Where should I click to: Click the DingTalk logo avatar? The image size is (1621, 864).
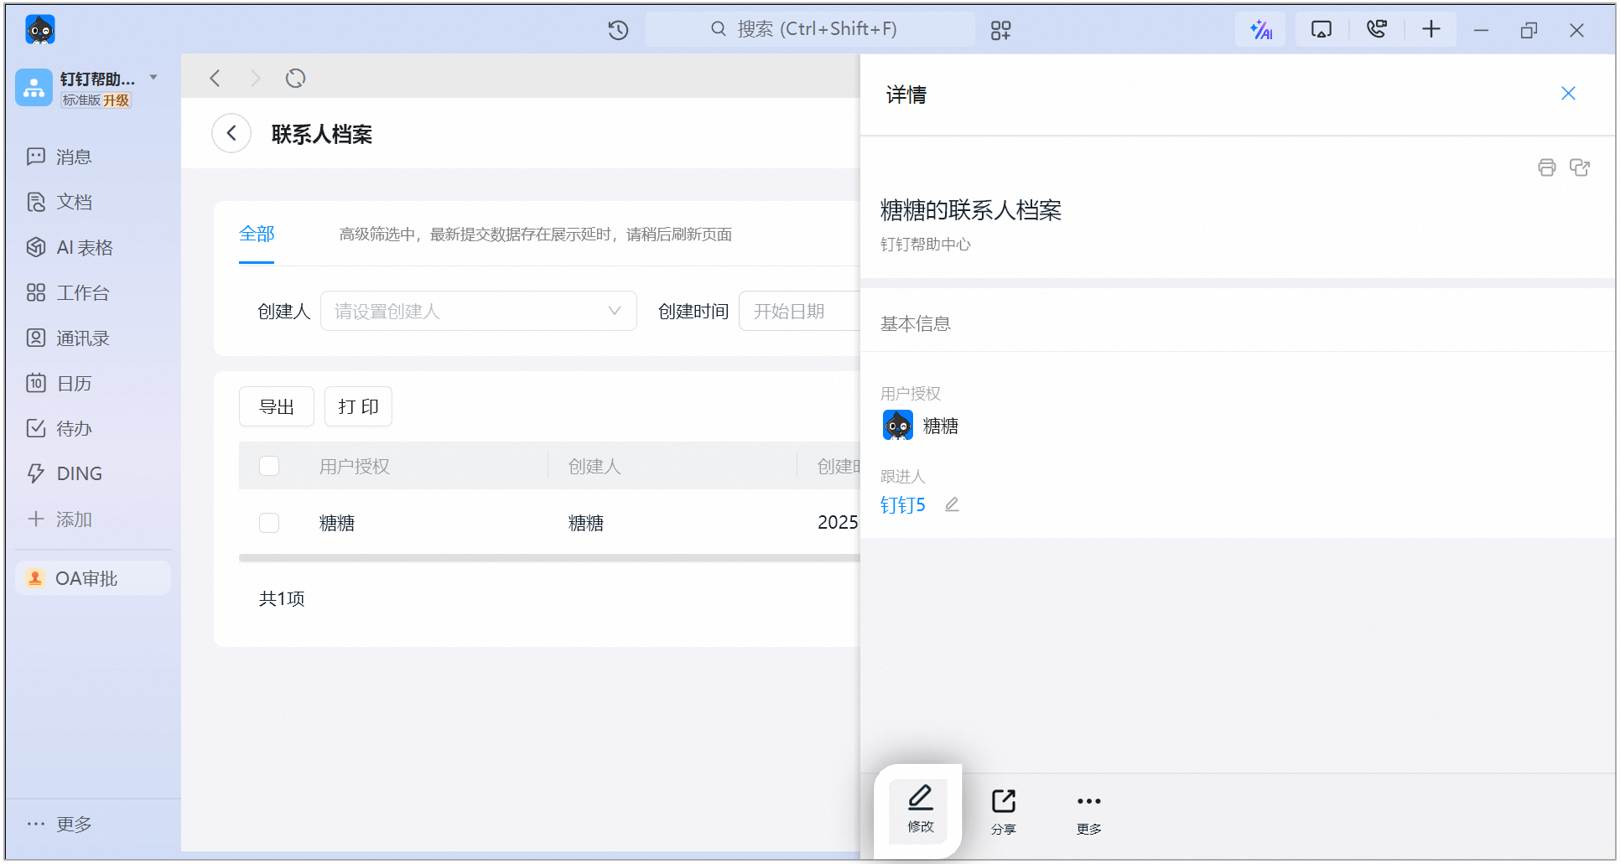tap(40, 30)
